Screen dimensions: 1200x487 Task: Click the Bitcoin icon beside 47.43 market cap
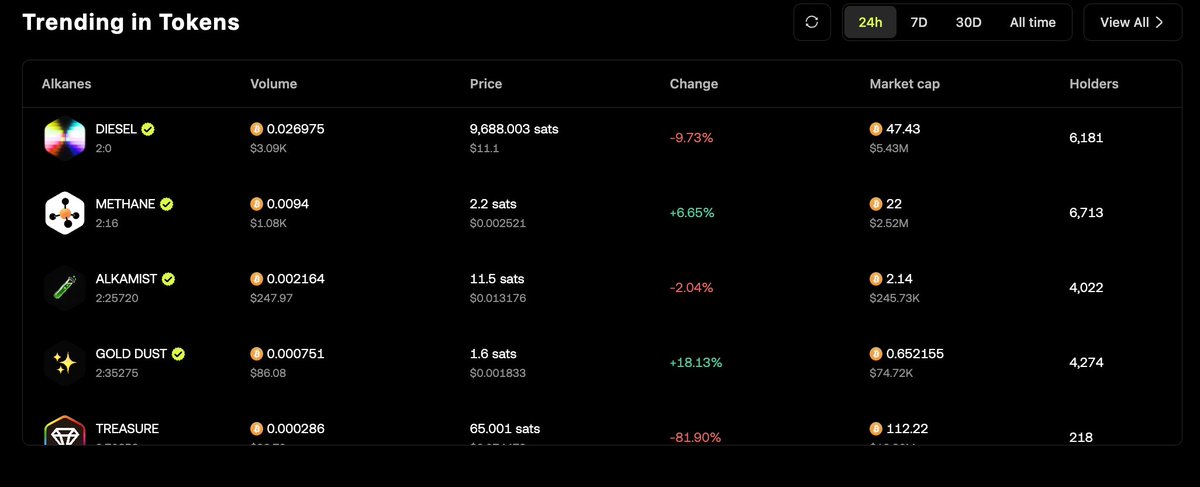(876, 129)
